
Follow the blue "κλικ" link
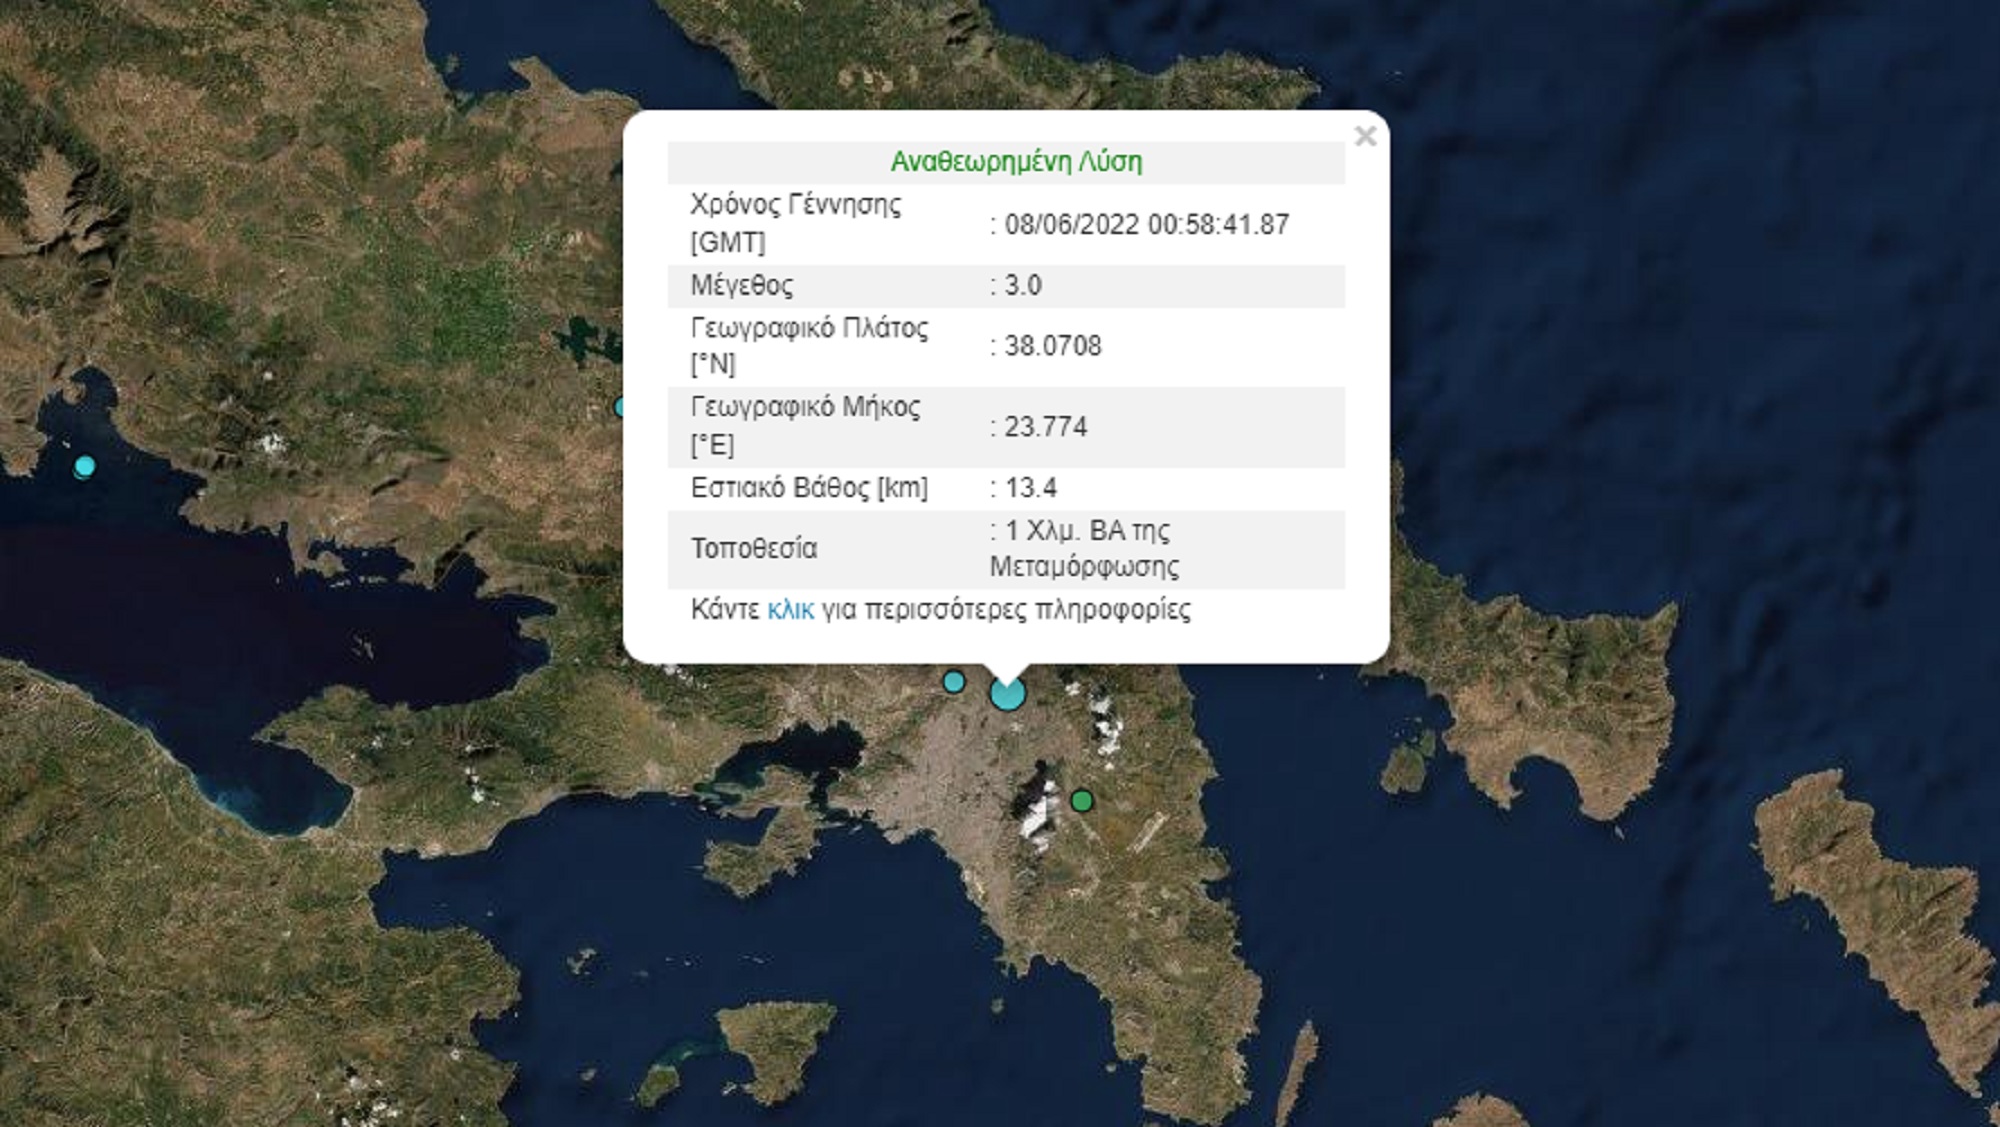coord(790,610)
